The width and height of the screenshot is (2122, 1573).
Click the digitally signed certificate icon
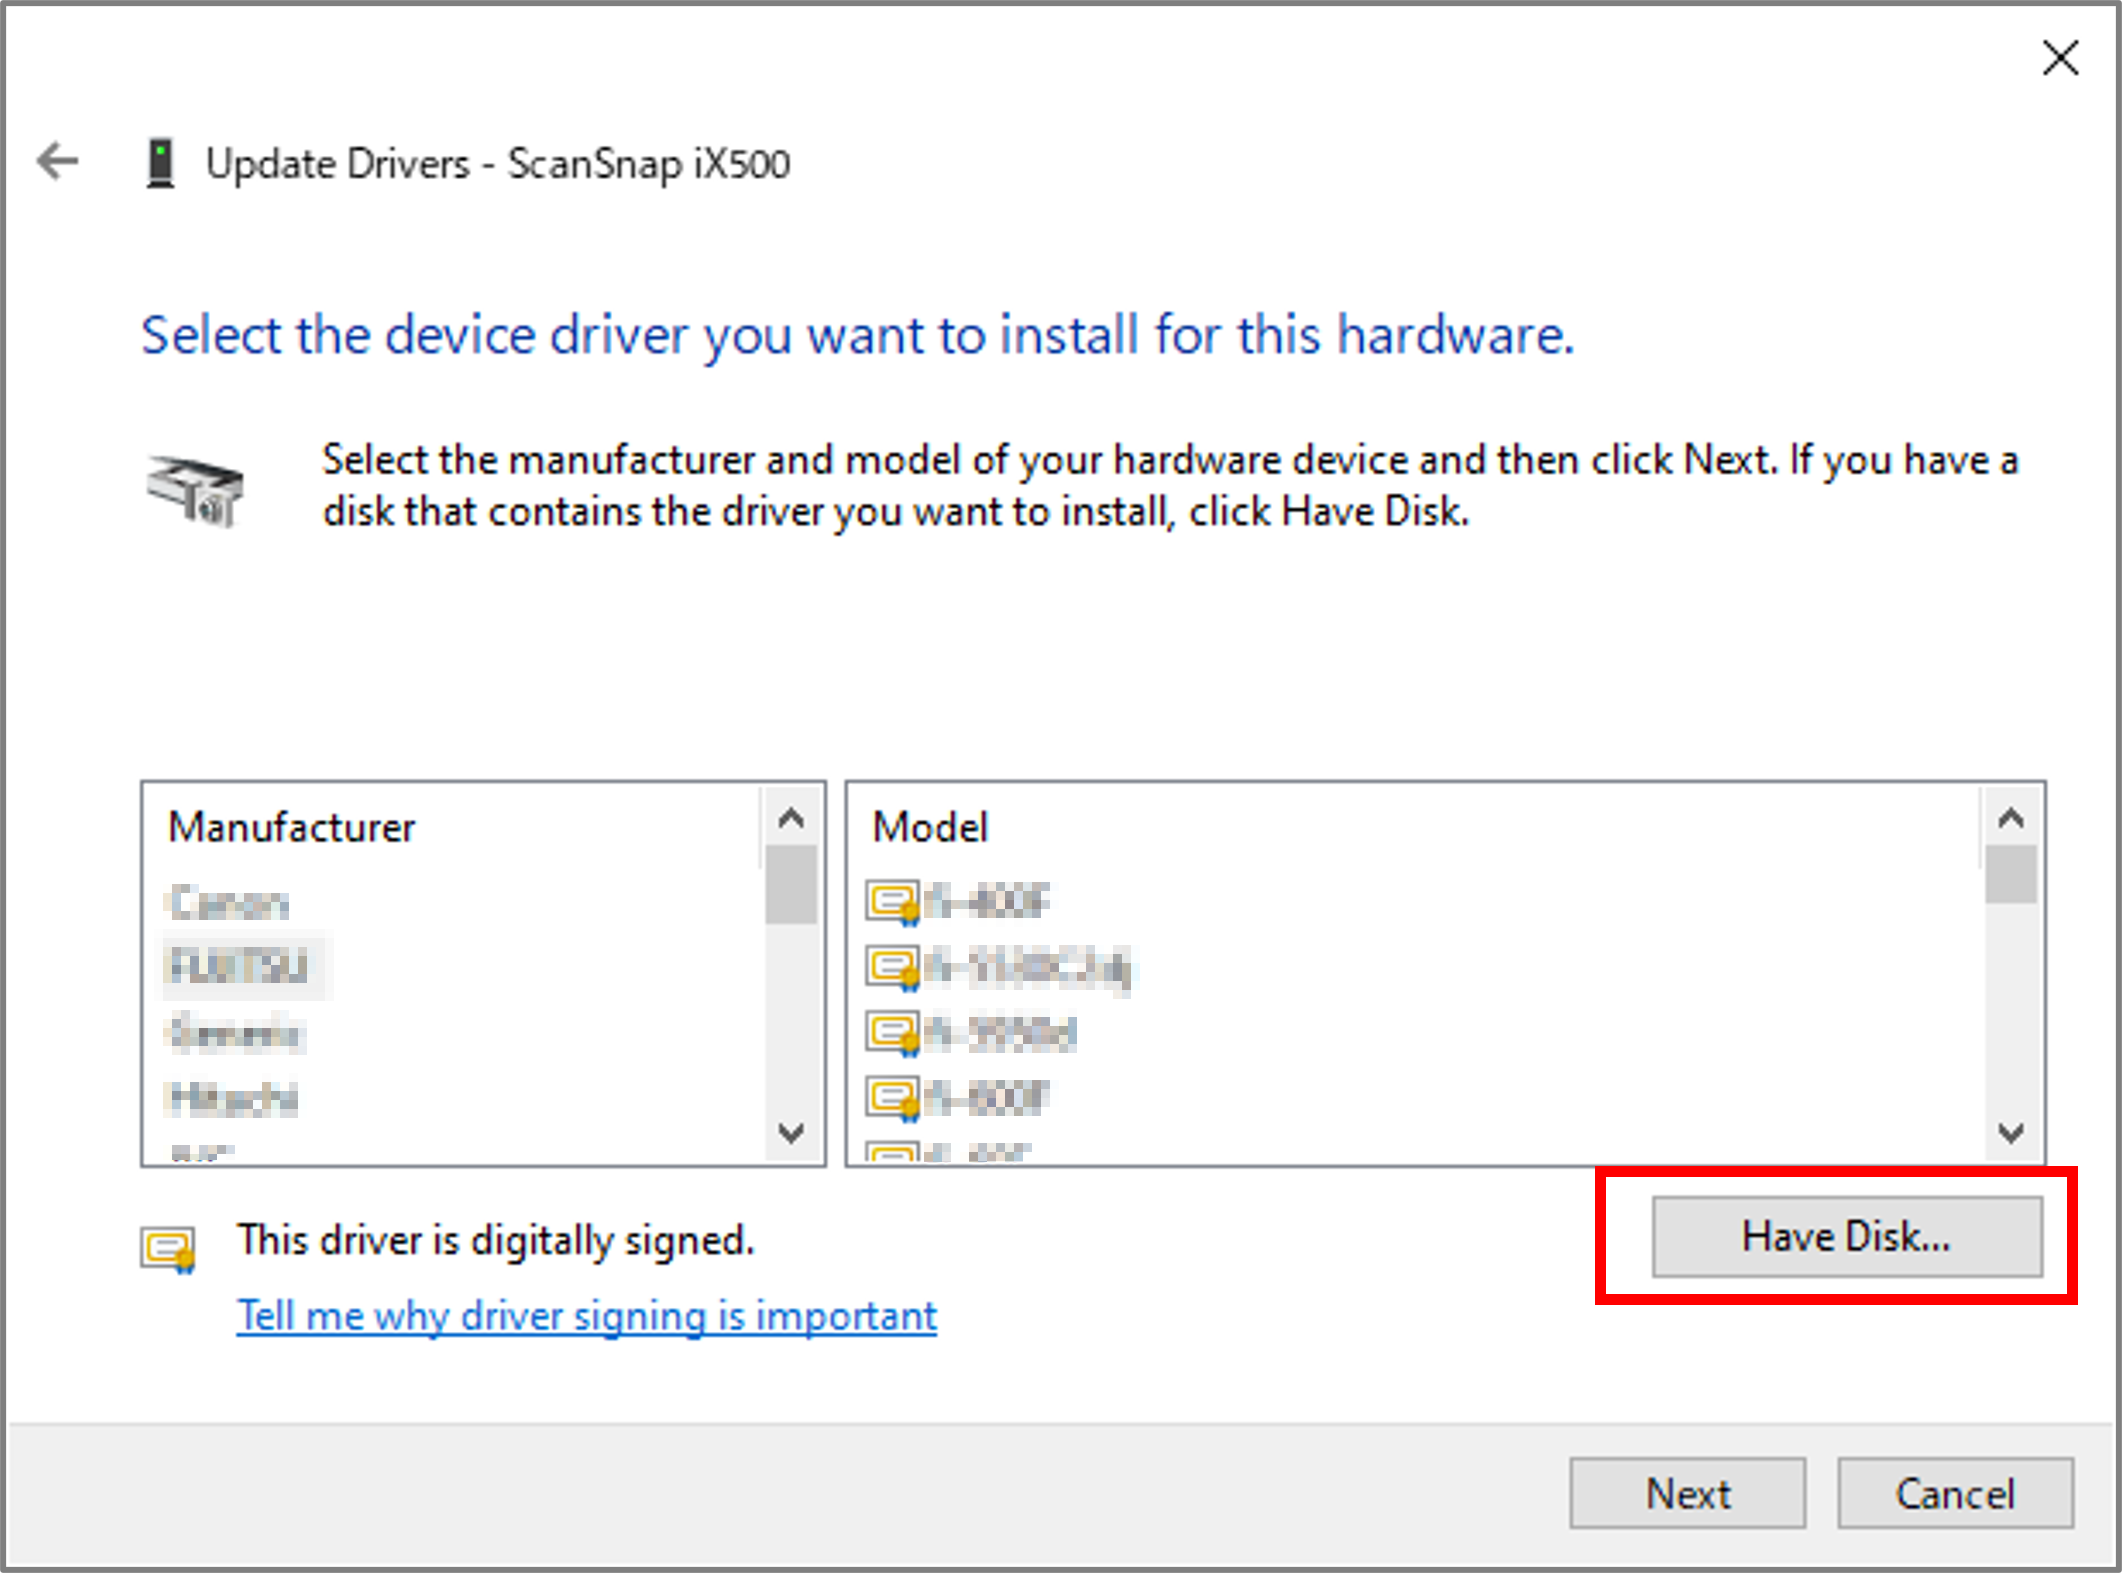pyautogui.click(x=168, y=1250)
